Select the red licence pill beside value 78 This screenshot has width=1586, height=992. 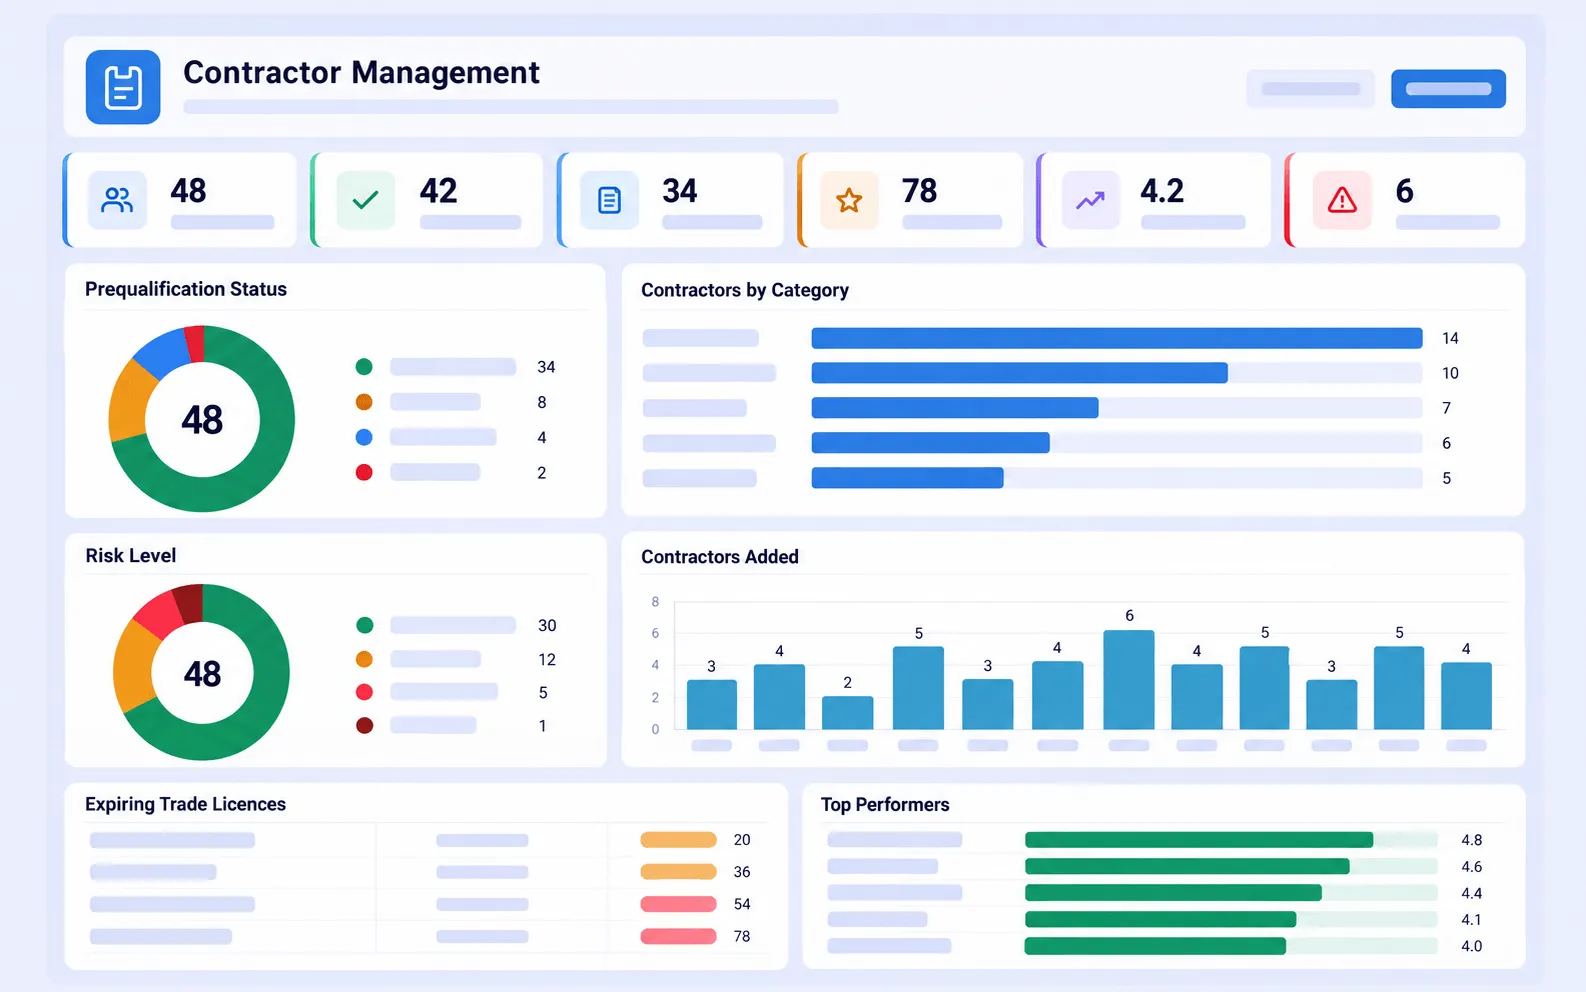679,936
